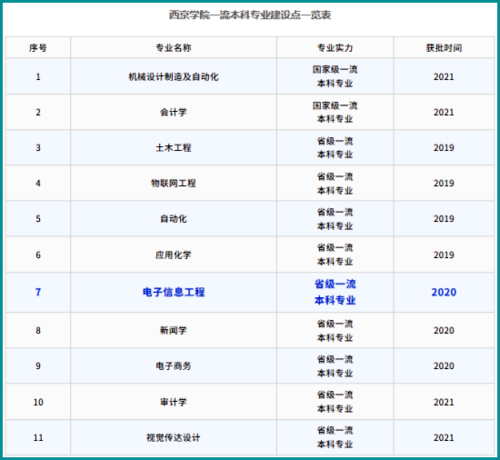Click year 2019 in the 土木工程 row
Viewport: 500px width, 460px height.
(444, 148)
